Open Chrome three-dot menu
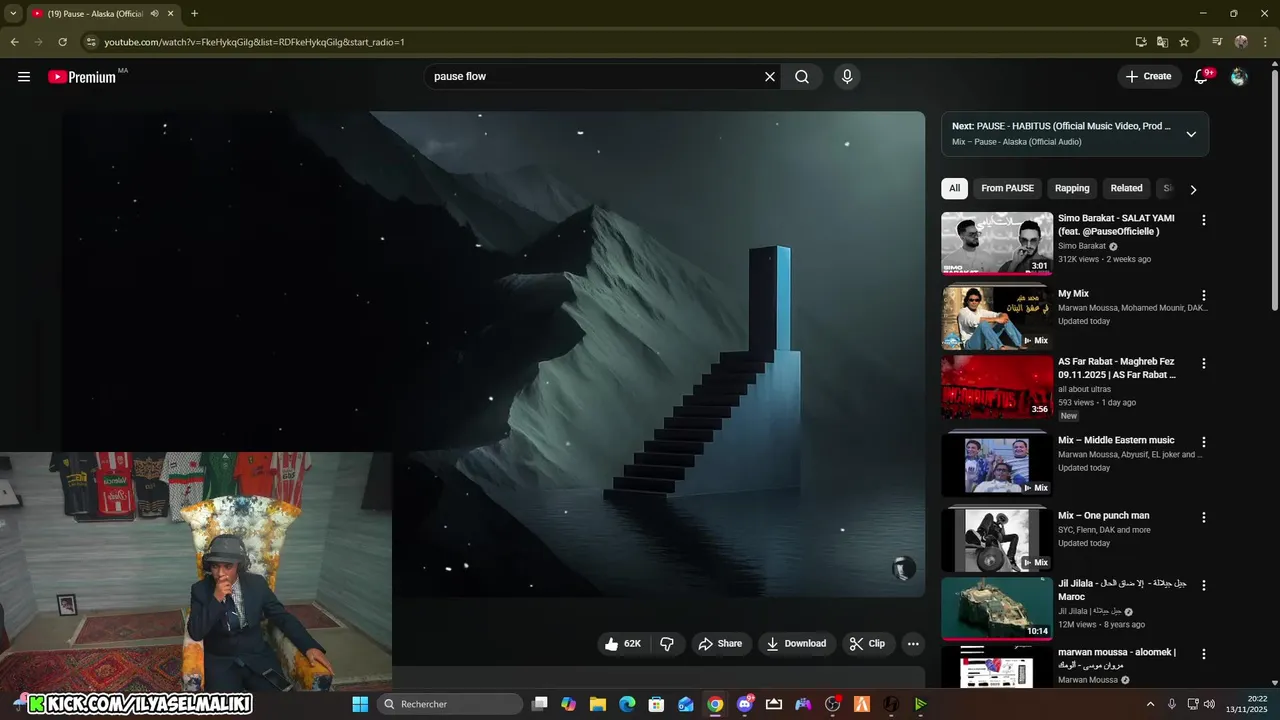This screenshot has height=720, width=1280. click(x=1264, y=42)
